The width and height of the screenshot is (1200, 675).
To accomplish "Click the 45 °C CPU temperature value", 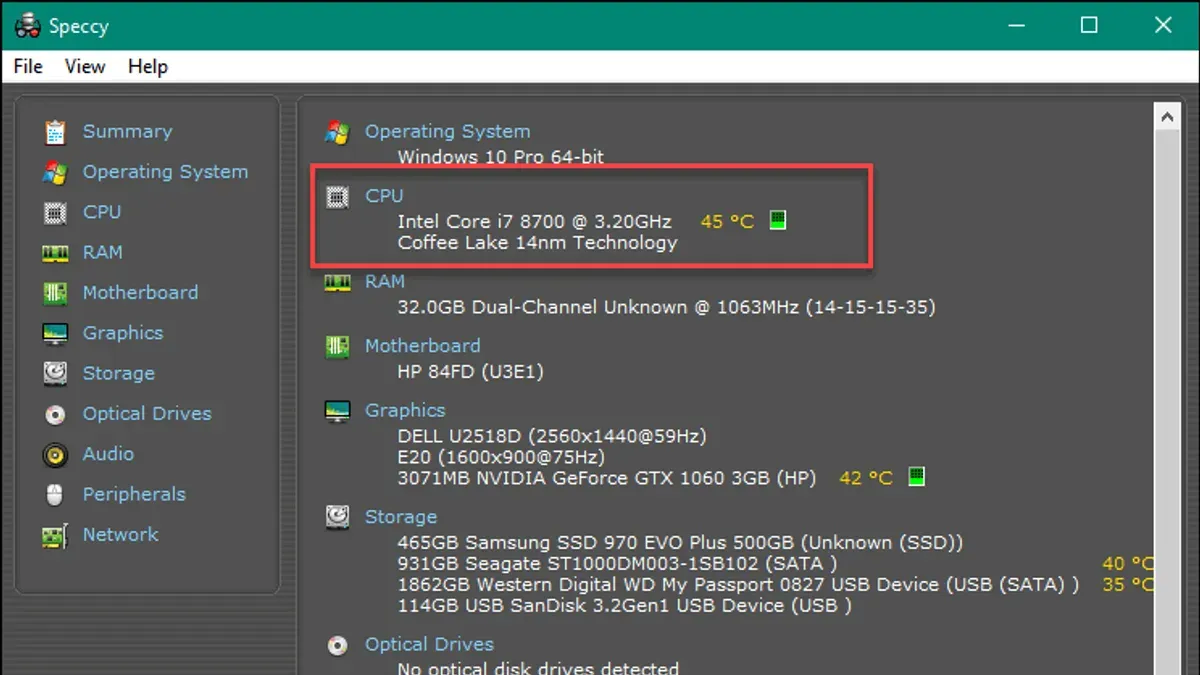I will pyautogui.click(x=727, y=221).
